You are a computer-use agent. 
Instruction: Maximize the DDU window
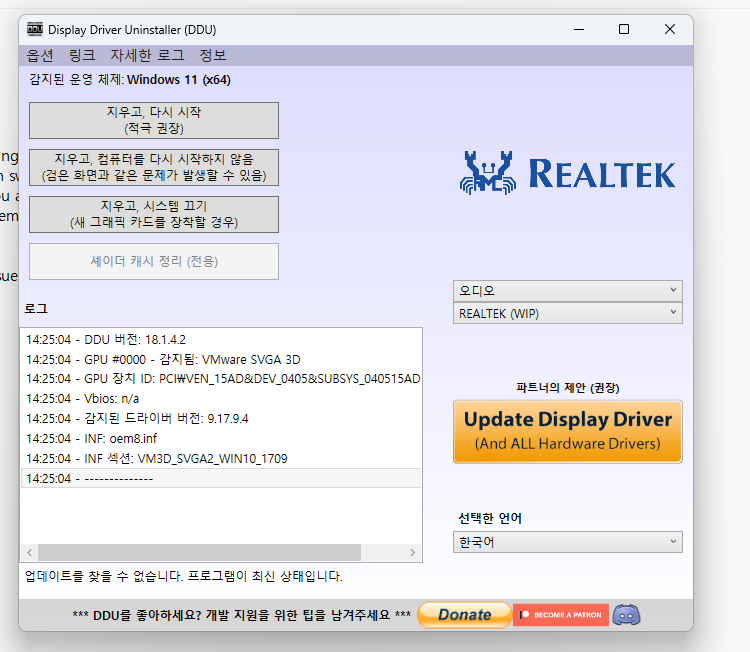point(624,29)
